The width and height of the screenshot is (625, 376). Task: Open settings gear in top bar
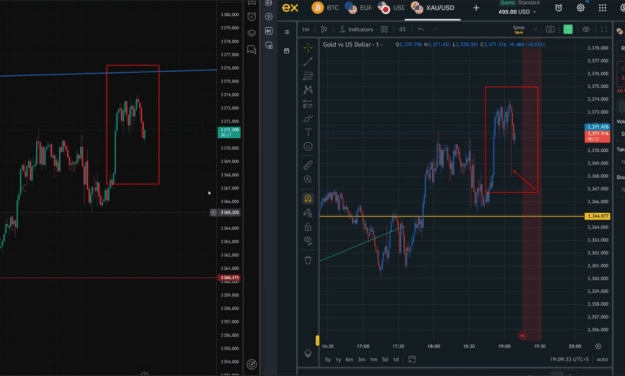point(581,8)
